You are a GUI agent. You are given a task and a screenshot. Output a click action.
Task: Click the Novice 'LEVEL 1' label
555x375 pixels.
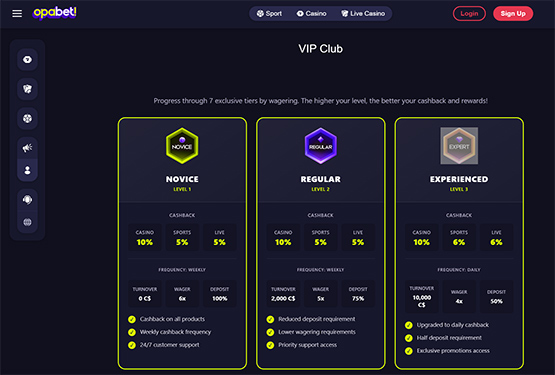coord(182,189)
